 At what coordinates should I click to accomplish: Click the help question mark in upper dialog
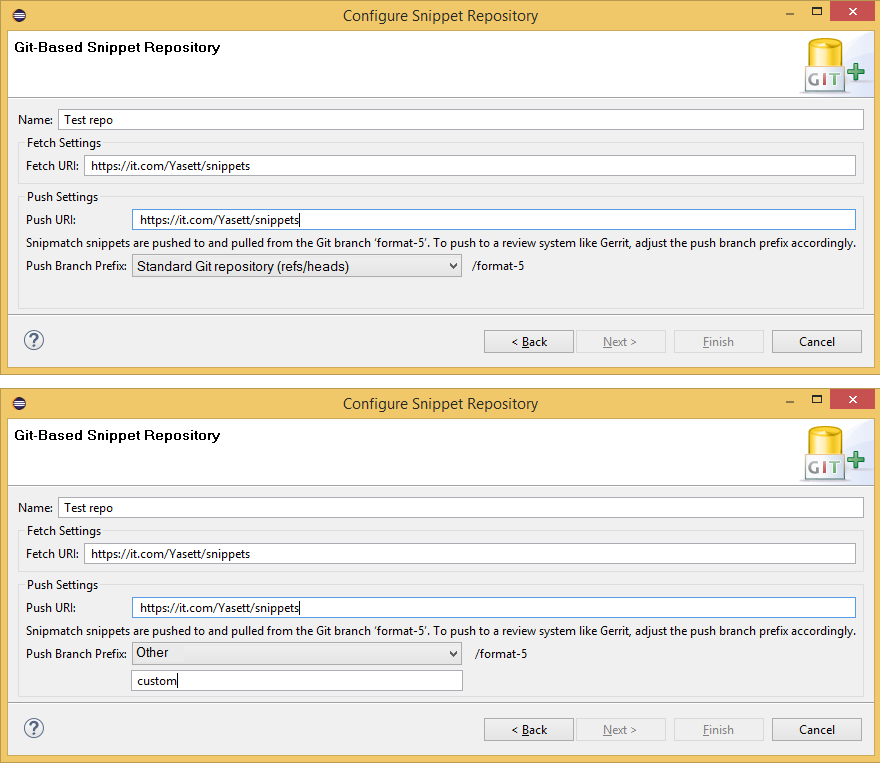point(34,341)
